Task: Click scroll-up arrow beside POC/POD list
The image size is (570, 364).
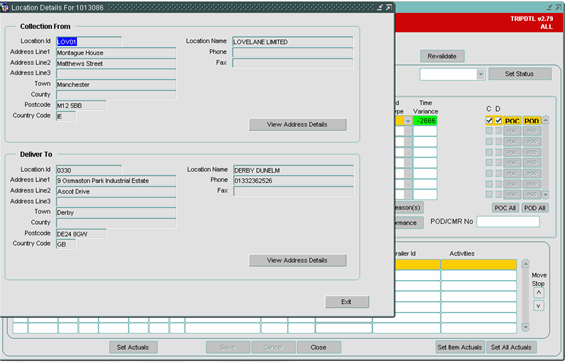Action: [x=545, y=120]
